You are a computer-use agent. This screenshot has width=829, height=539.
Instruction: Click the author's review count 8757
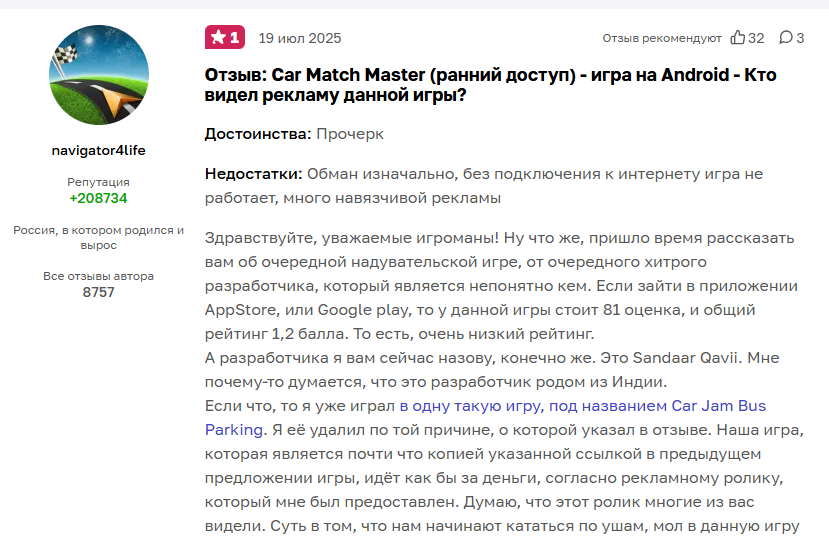(x=98, y=292)
